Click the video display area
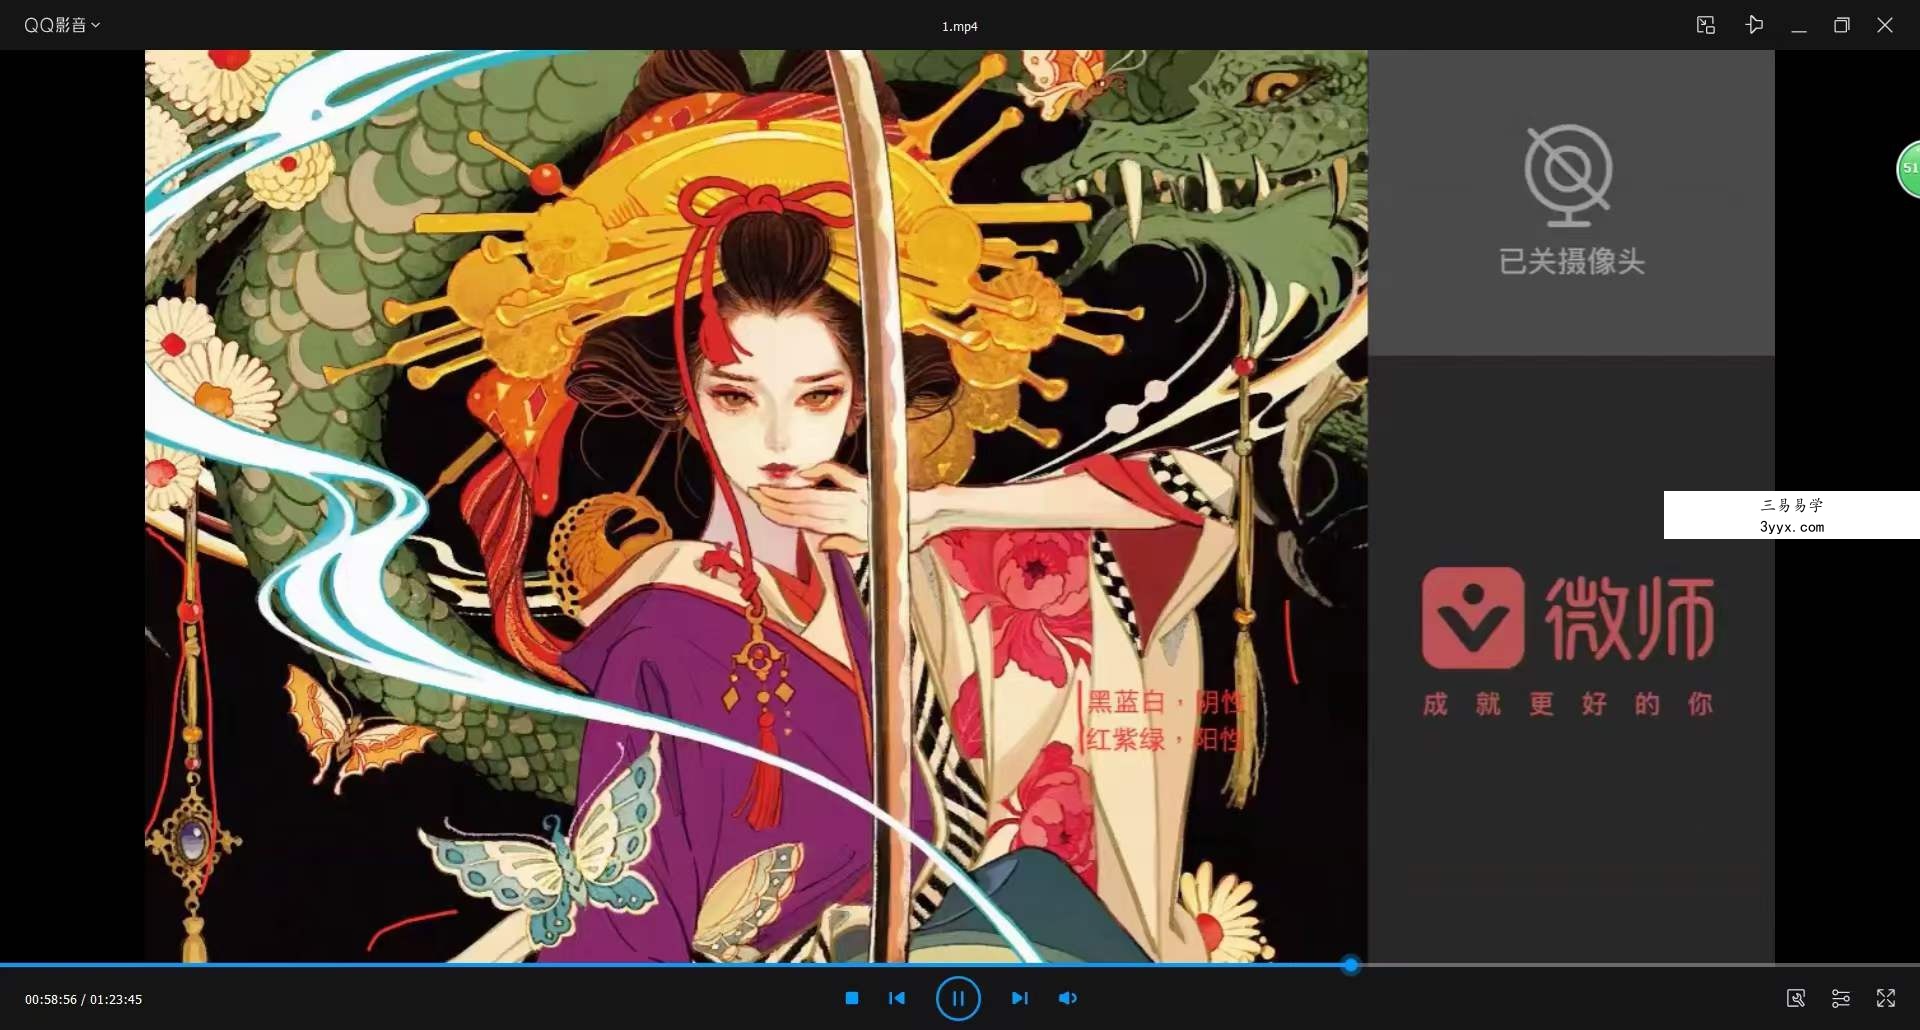This screenshot has height=1030, width=1920. (x=960, y=506)
